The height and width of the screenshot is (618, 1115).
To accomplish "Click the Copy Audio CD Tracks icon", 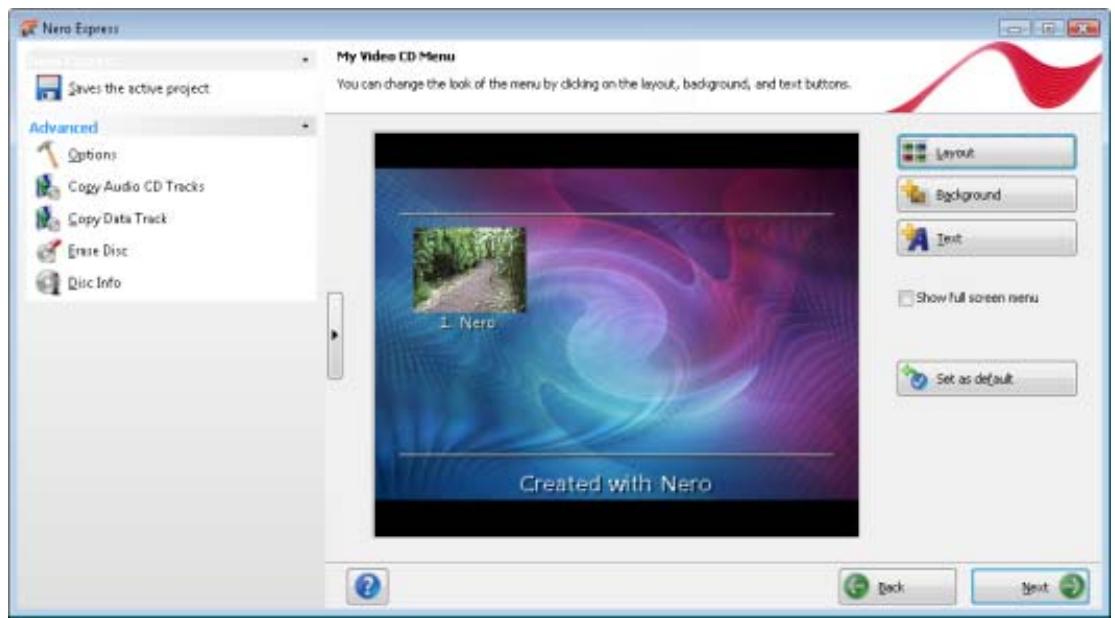I will 48,186.
